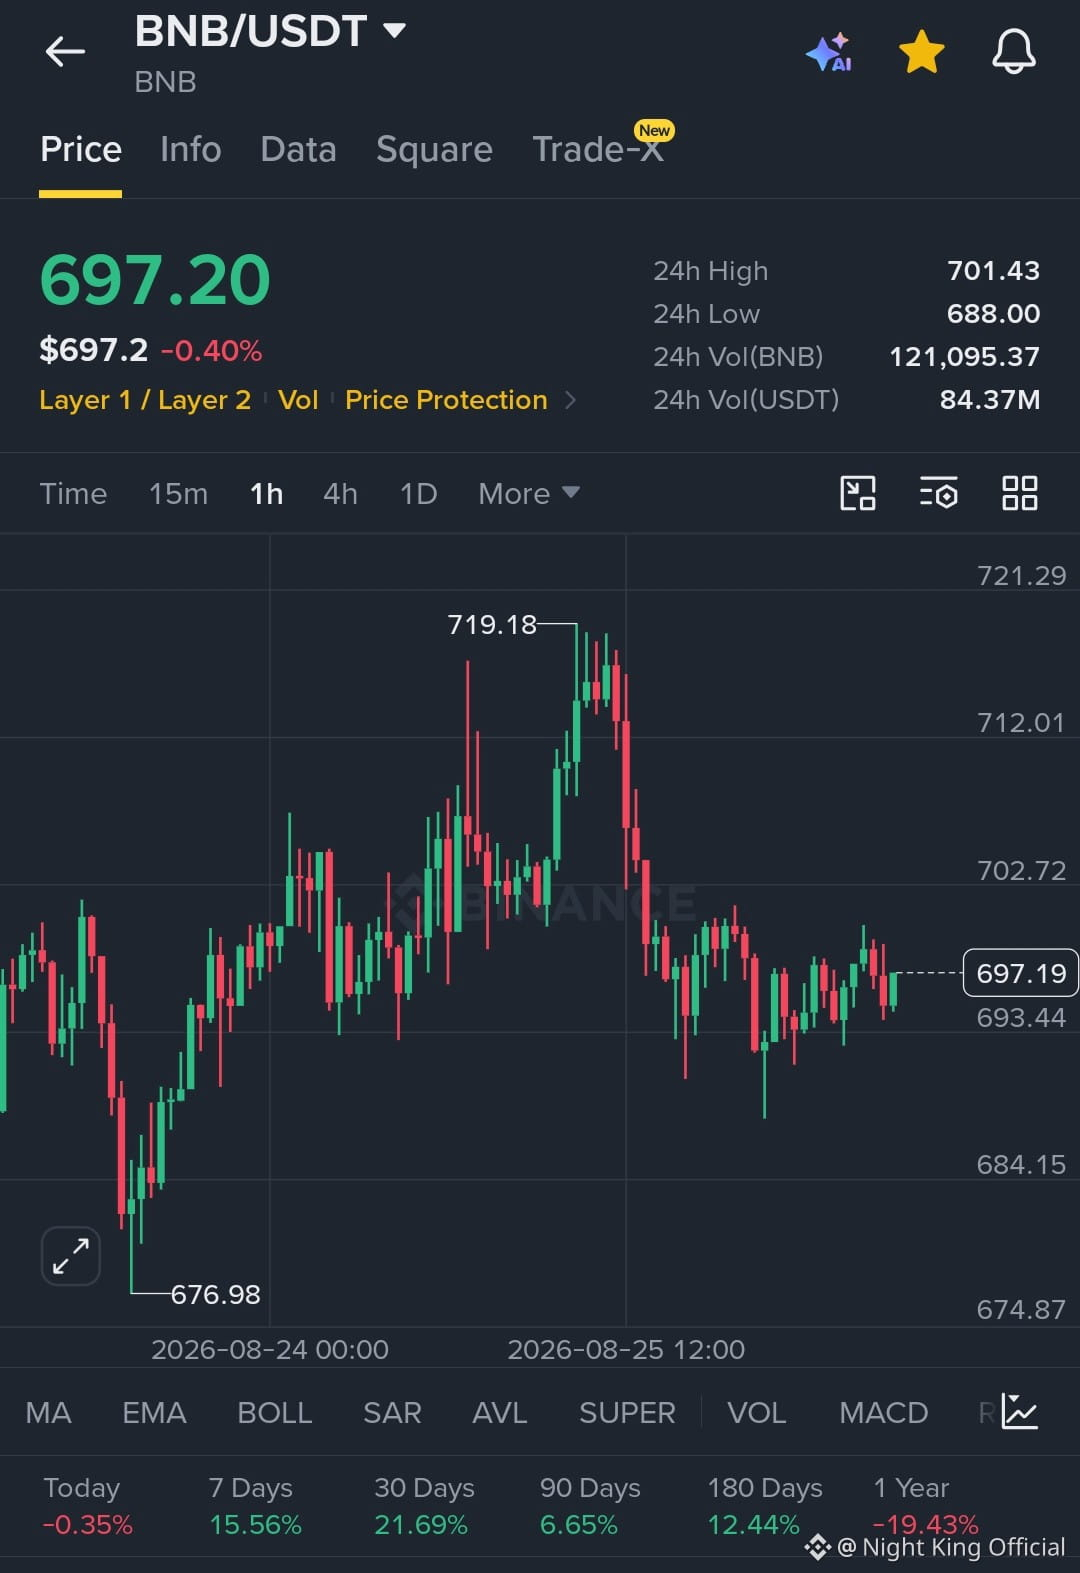Tap the 721.29 price axis label
The image size is (1080, 1573).
[1021, 576]
